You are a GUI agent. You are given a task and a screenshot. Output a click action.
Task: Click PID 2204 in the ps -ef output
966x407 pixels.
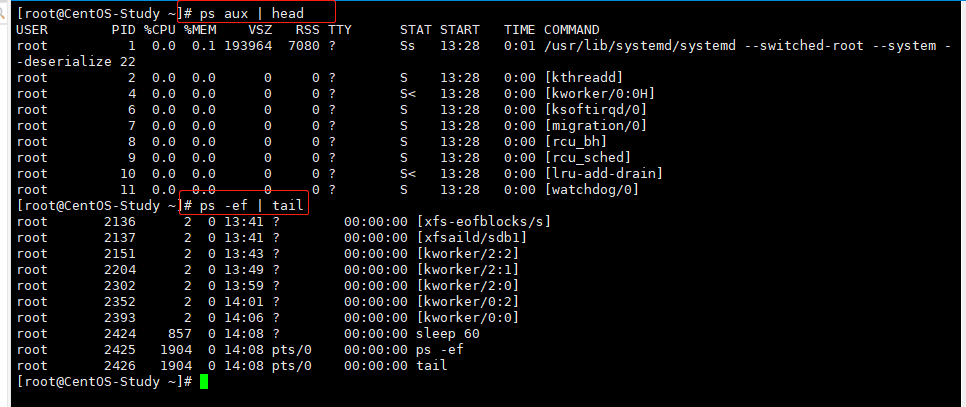pos(120,269)
